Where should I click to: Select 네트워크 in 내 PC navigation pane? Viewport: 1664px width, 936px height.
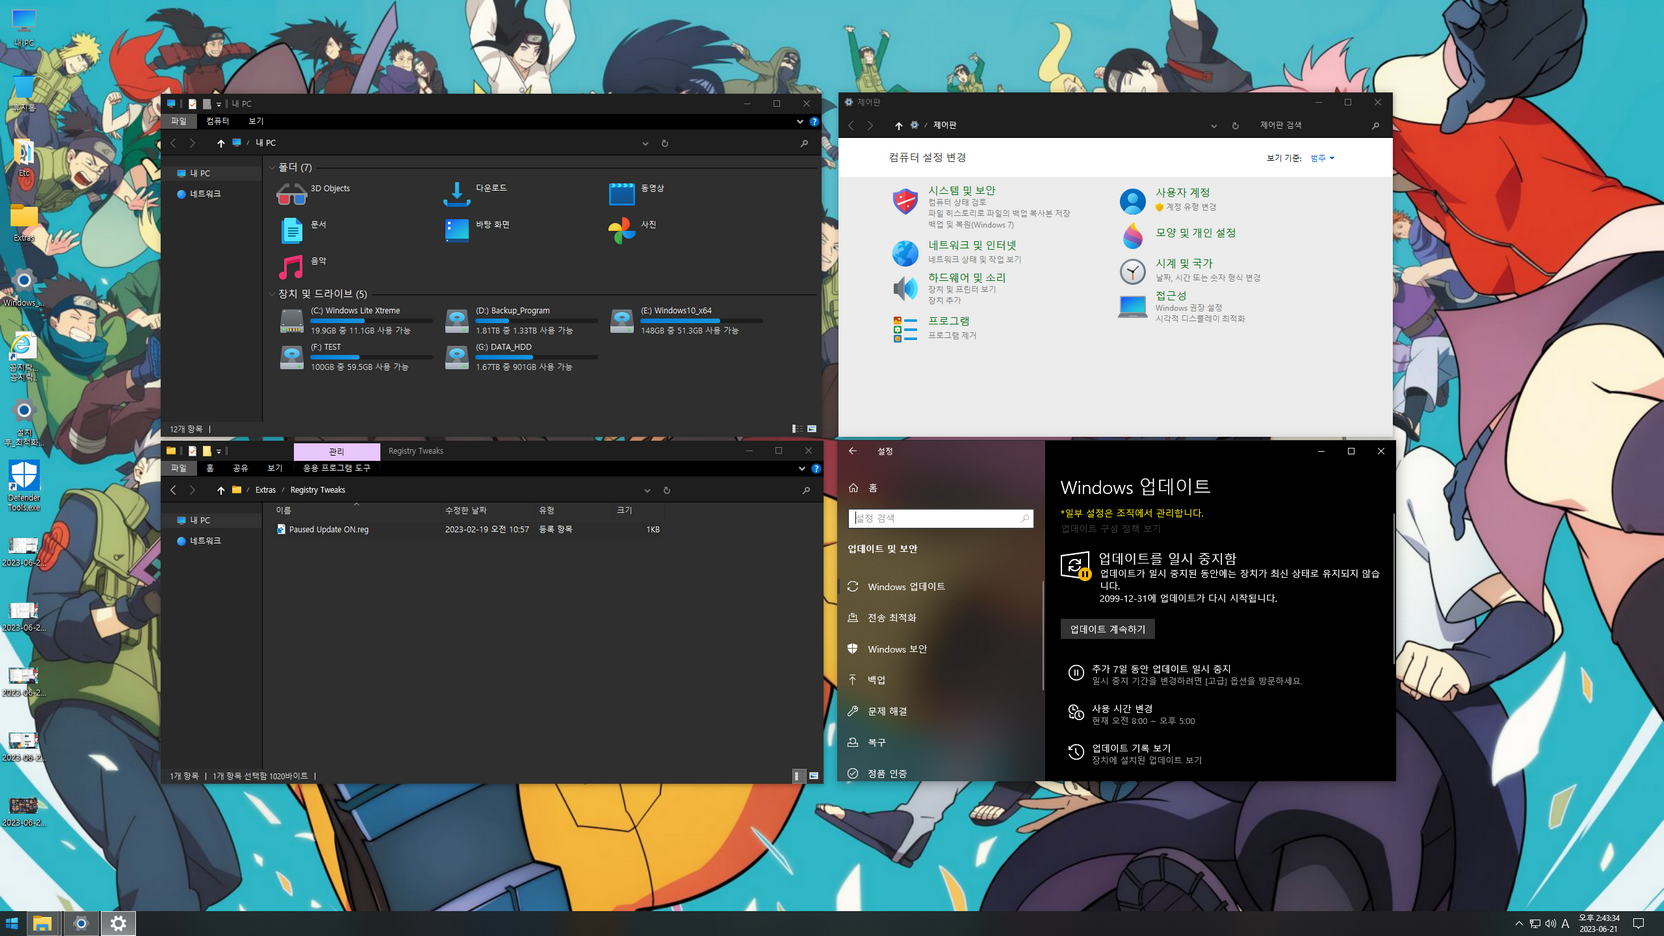tap(205, 194)
